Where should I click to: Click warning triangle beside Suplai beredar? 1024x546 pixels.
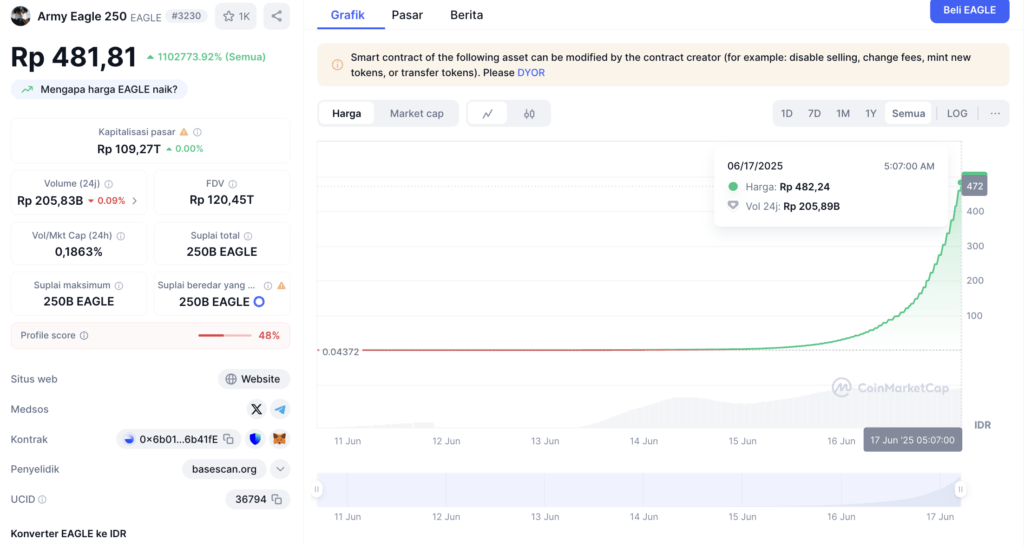(281, 285)
